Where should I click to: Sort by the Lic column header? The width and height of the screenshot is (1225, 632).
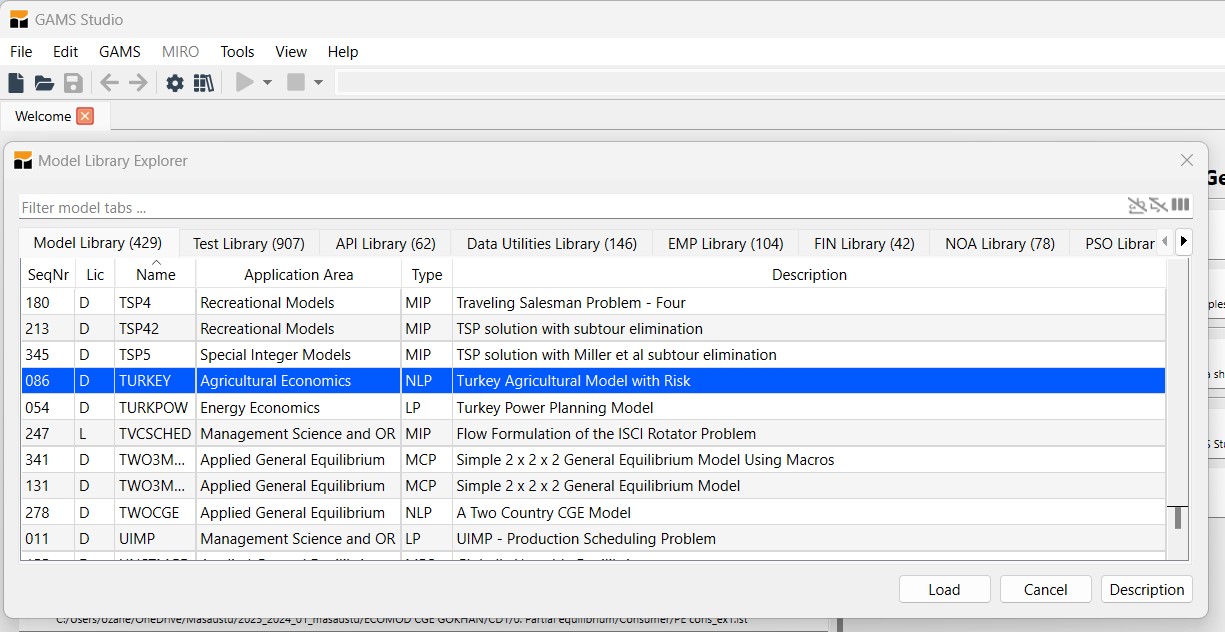[95, 274]
